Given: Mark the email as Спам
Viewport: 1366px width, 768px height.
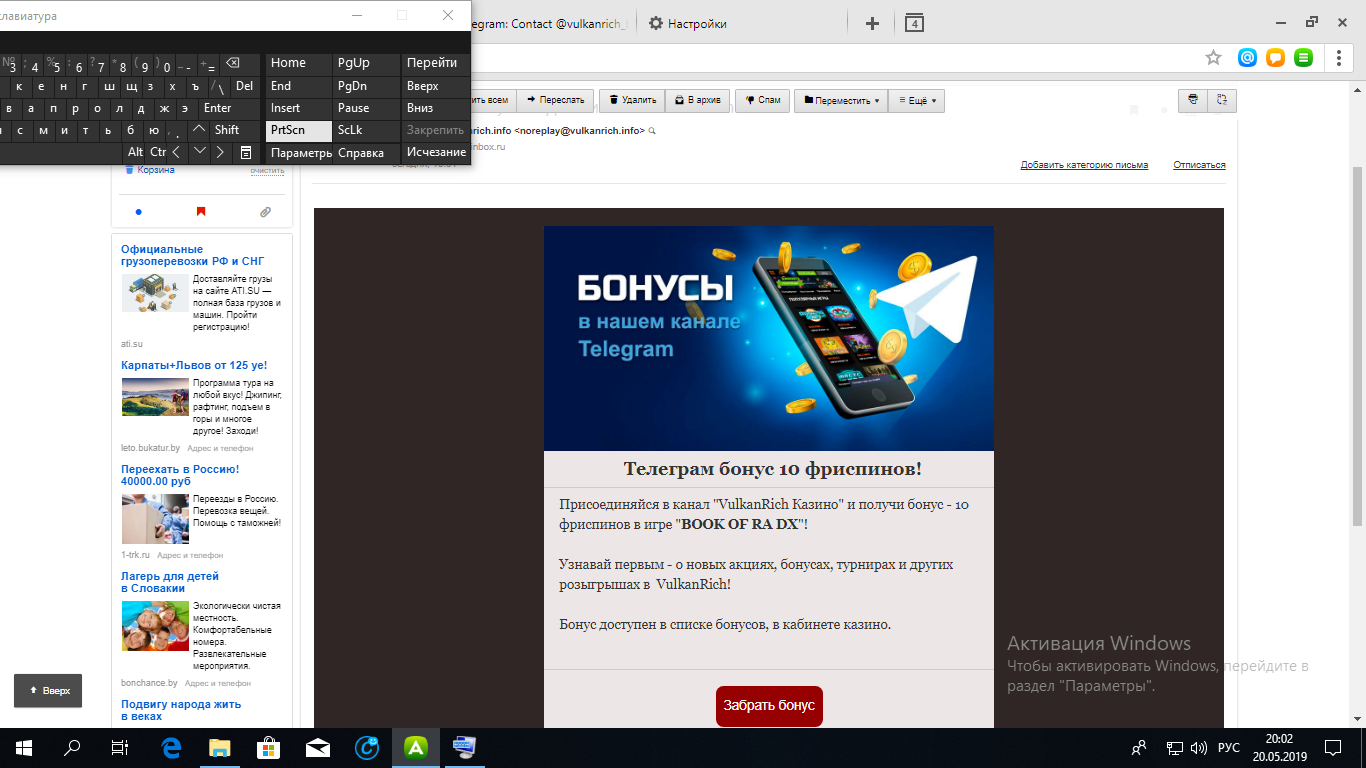Looking at the screenshot, I should [x=763, y=100].
